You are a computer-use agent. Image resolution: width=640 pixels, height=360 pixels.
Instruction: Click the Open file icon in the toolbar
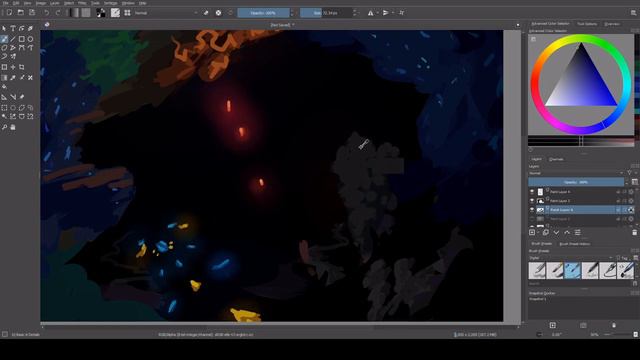(x=20, y=13)
